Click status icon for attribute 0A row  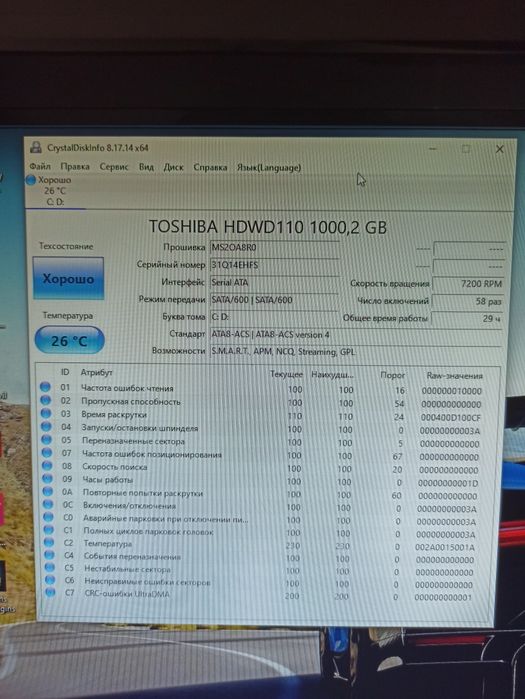[x=48, y=492]
